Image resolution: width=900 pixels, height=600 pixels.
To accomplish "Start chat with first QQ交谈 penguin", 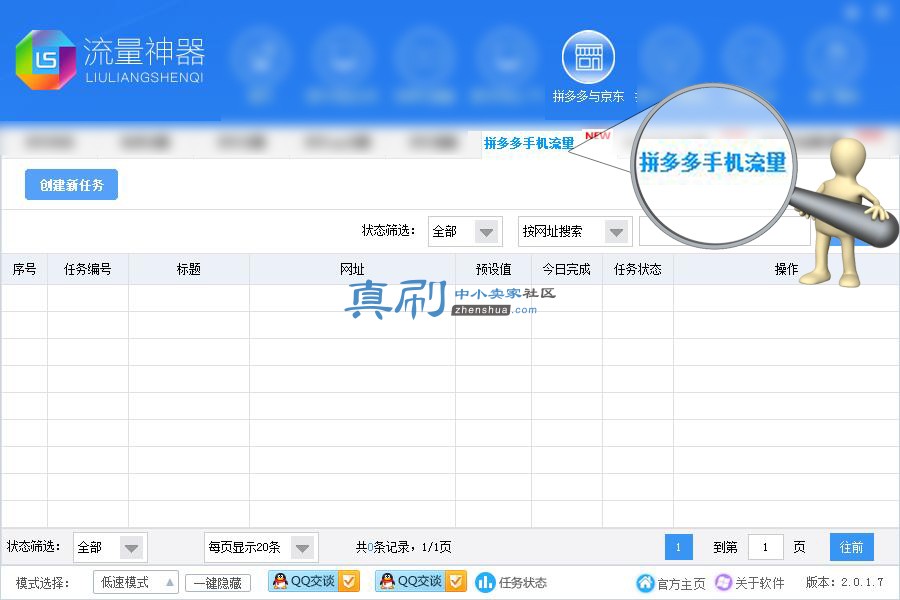I will pyautogui.click(x=280, y=581).
